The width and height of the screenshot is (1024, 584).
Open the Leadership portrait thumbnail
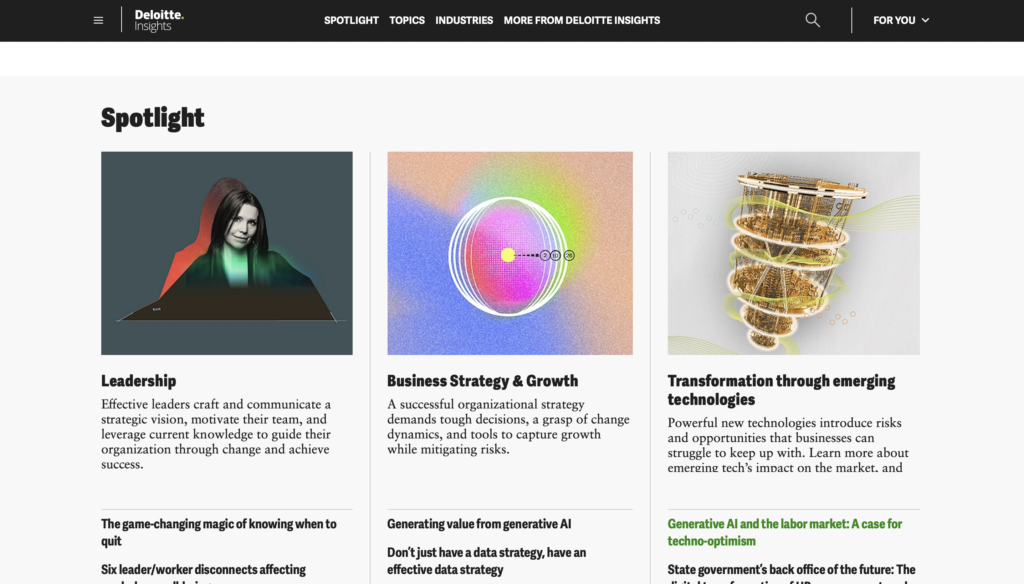coord(227,253)
